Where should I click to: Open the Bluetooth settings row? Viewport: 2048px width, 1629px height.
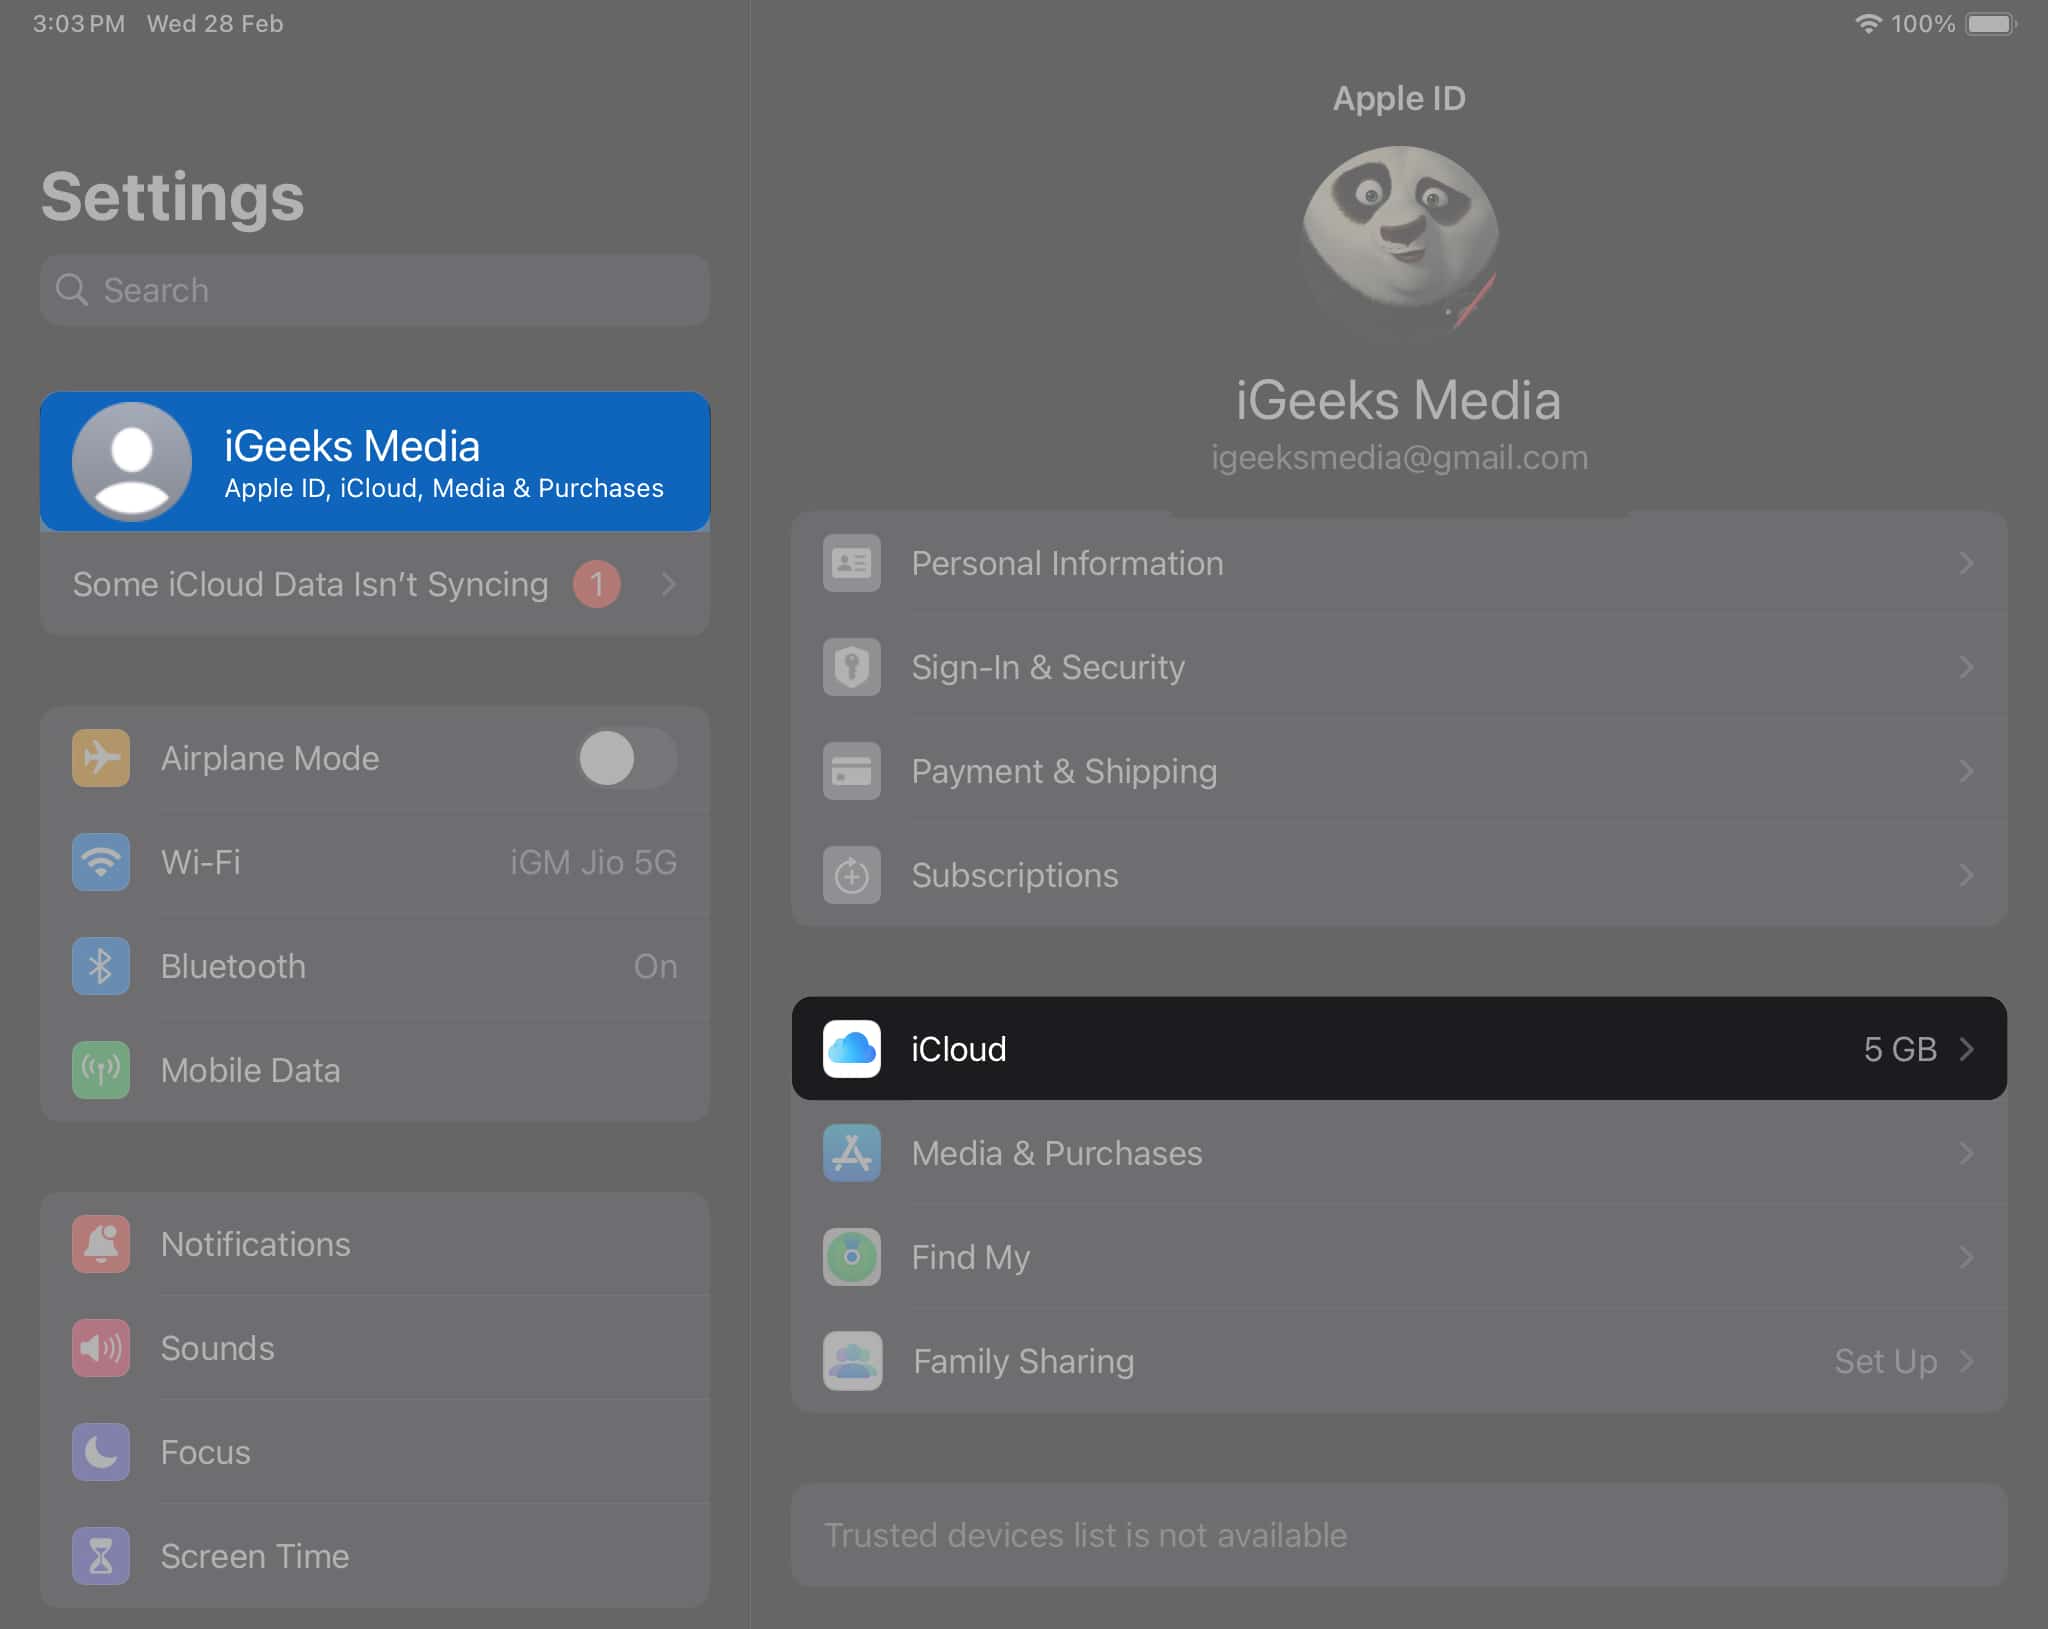point(375,966)
